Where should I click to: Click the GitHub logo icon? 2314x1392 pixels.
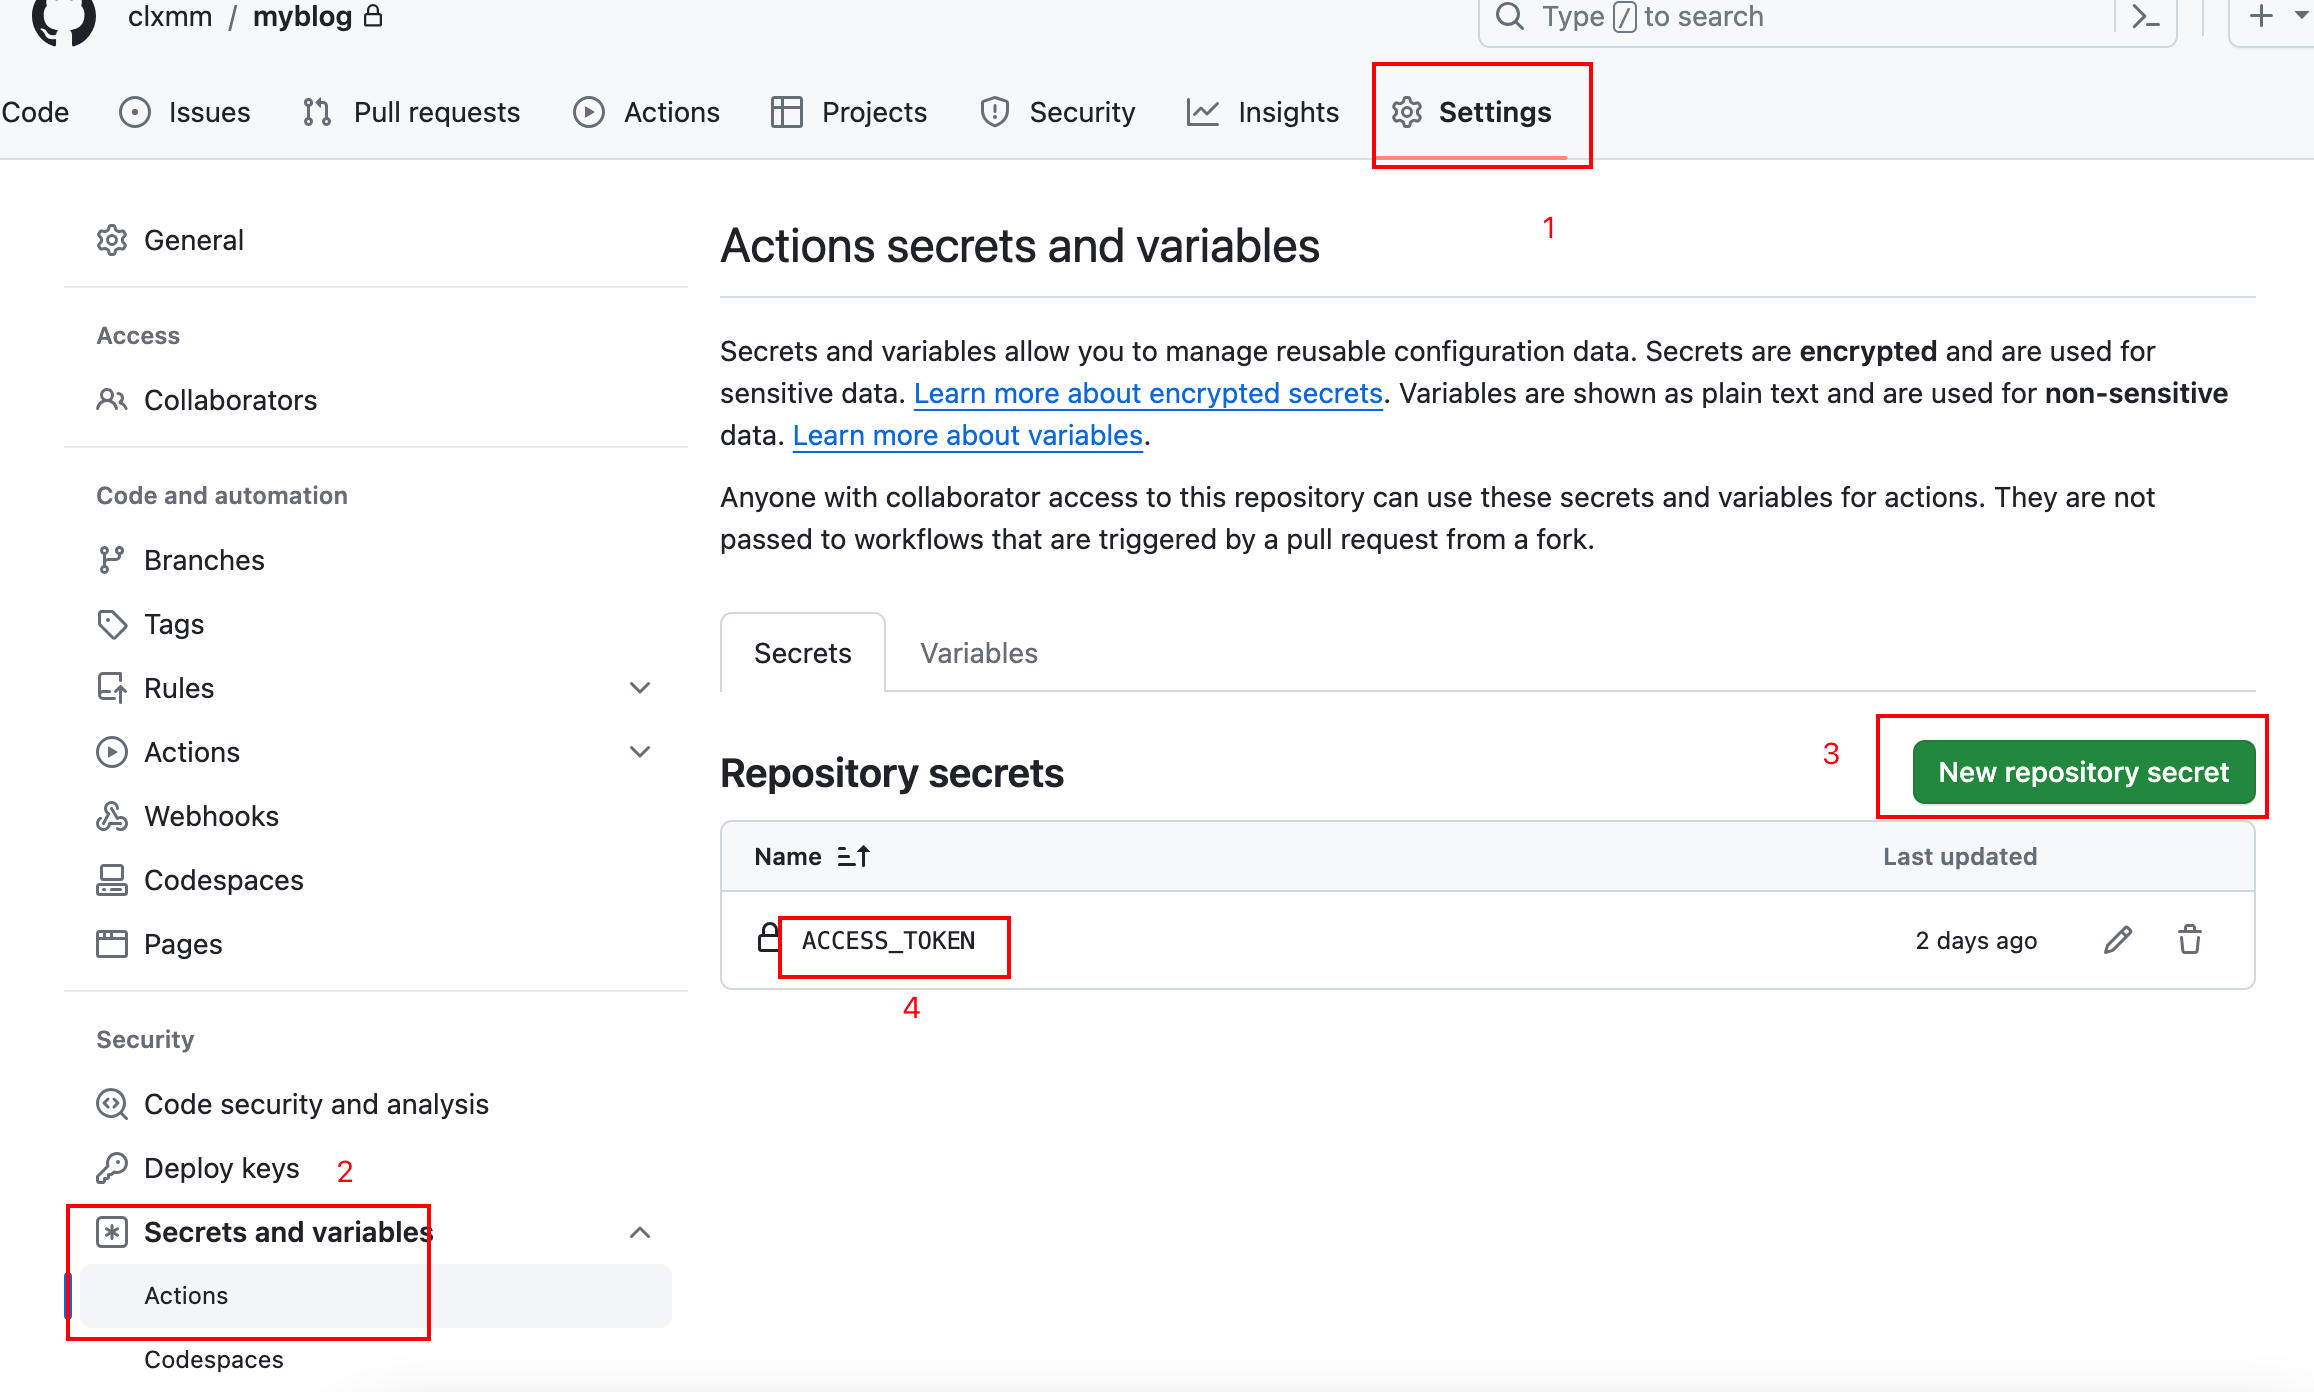coord(63,20)
